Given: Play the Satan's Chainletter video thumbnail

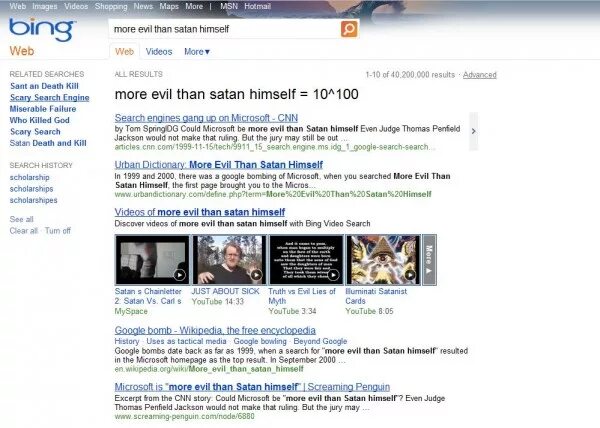Looking at the screenshot, I should pos(152,260).
